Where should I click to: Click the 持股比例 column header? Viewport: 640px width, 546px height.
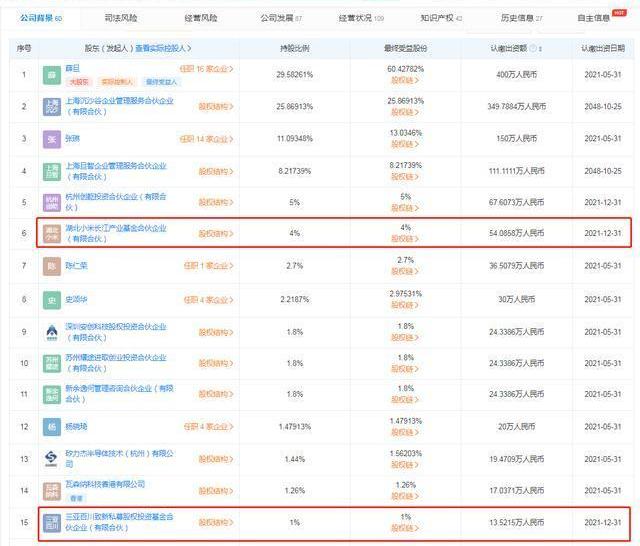[295, 49]
